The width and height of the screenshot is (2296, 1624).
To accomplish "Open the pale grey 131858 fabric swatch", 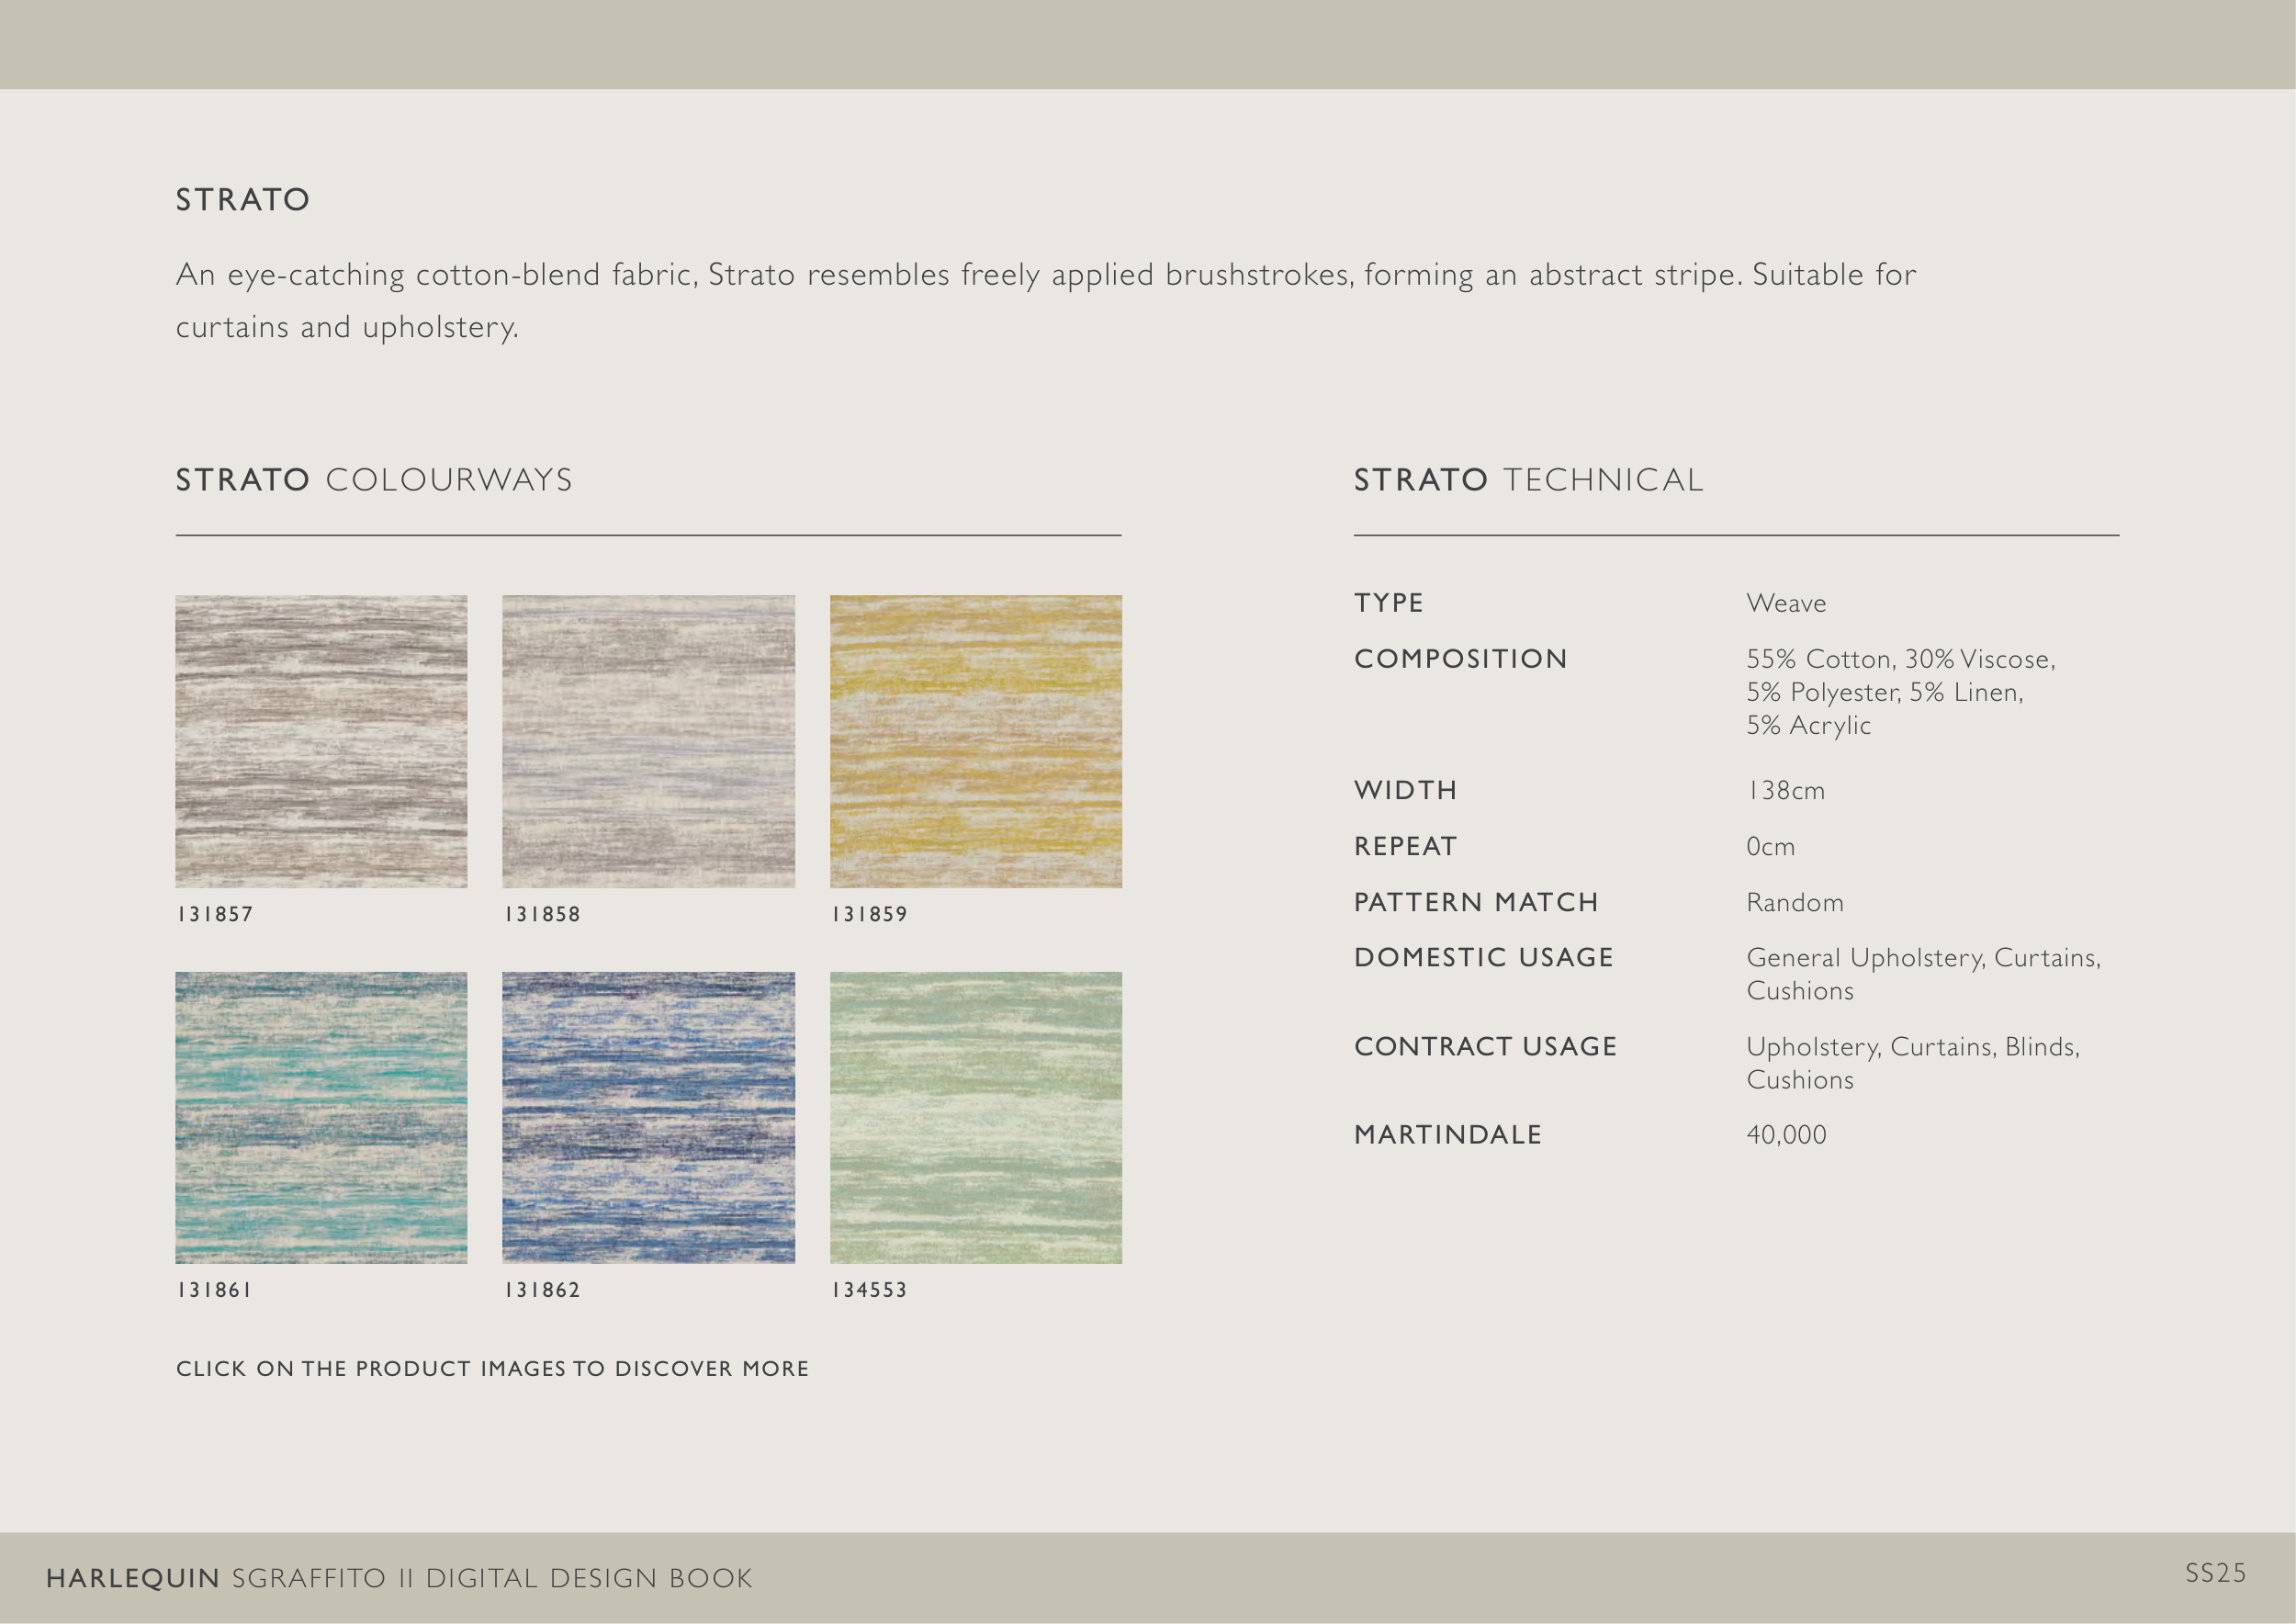I will click(648, 741).
